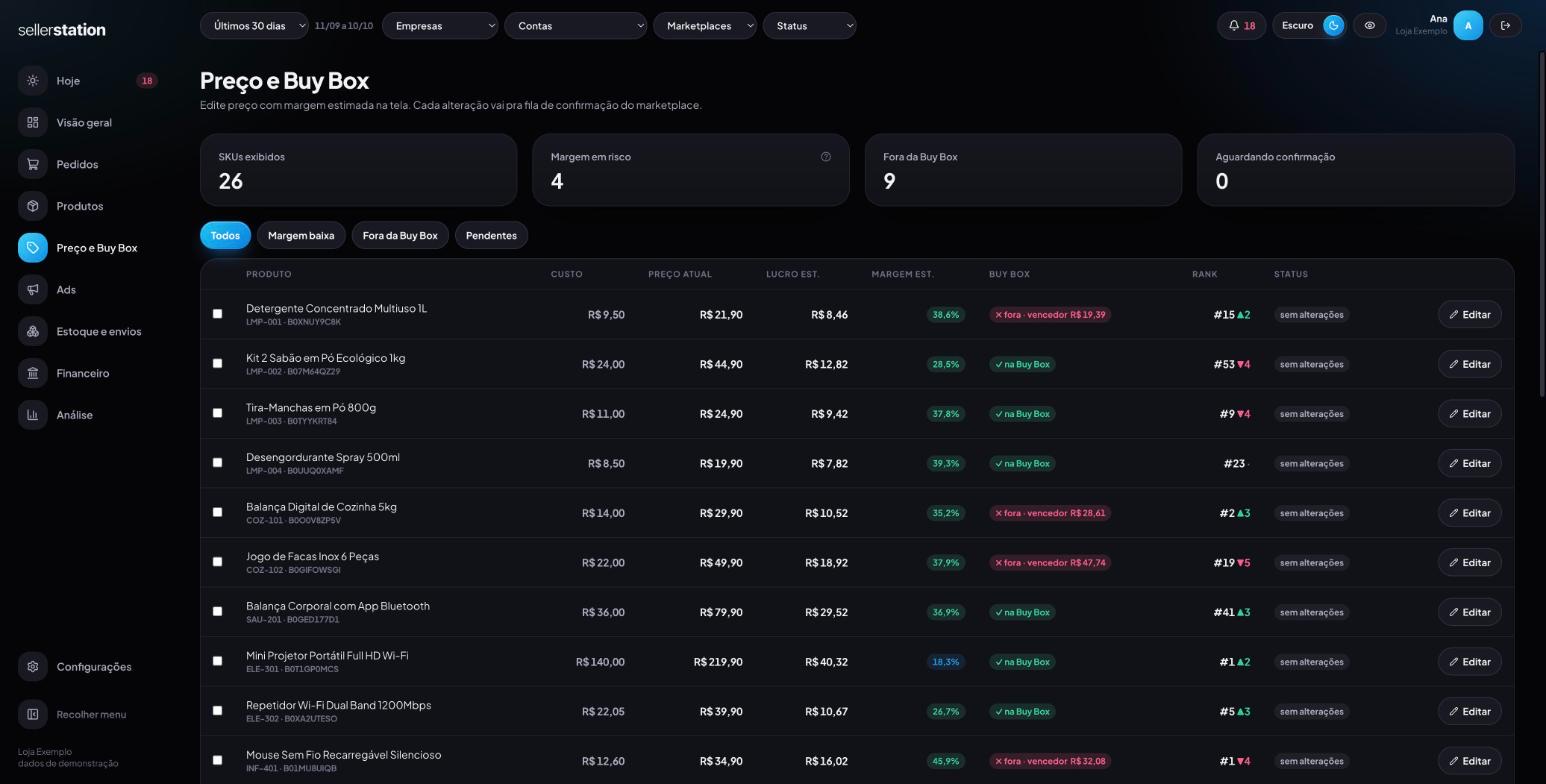Open Ads via megaphone icon
The image size is (1546, 784).
33,290
